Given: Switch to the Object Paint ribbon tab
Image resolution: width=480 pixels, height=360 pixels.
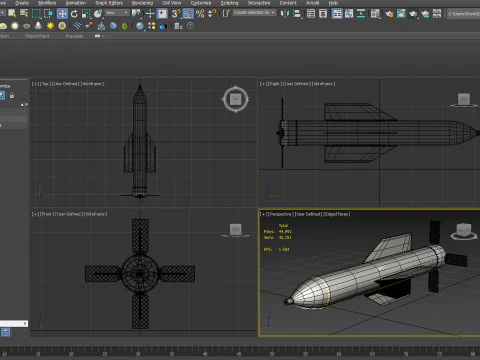Looking at the screenshot, I should (37, 36).
